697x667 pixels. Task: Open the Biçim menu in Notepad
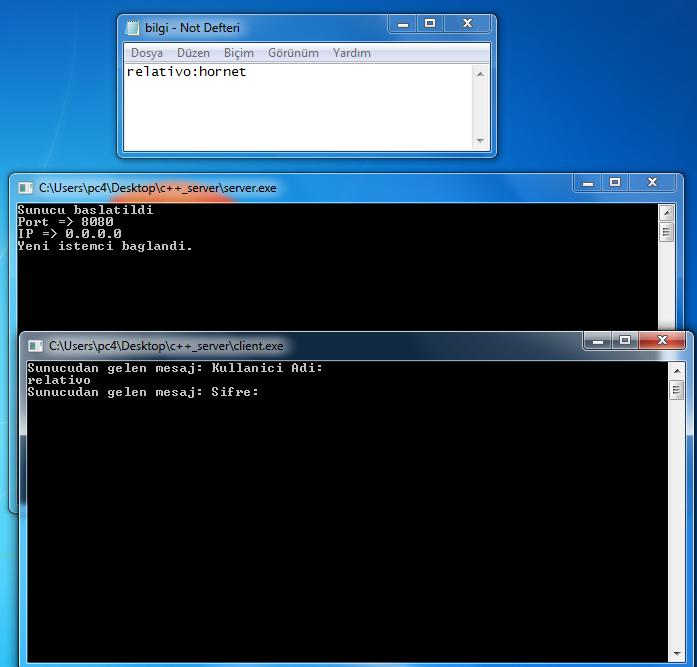click(x=239, y=53)
